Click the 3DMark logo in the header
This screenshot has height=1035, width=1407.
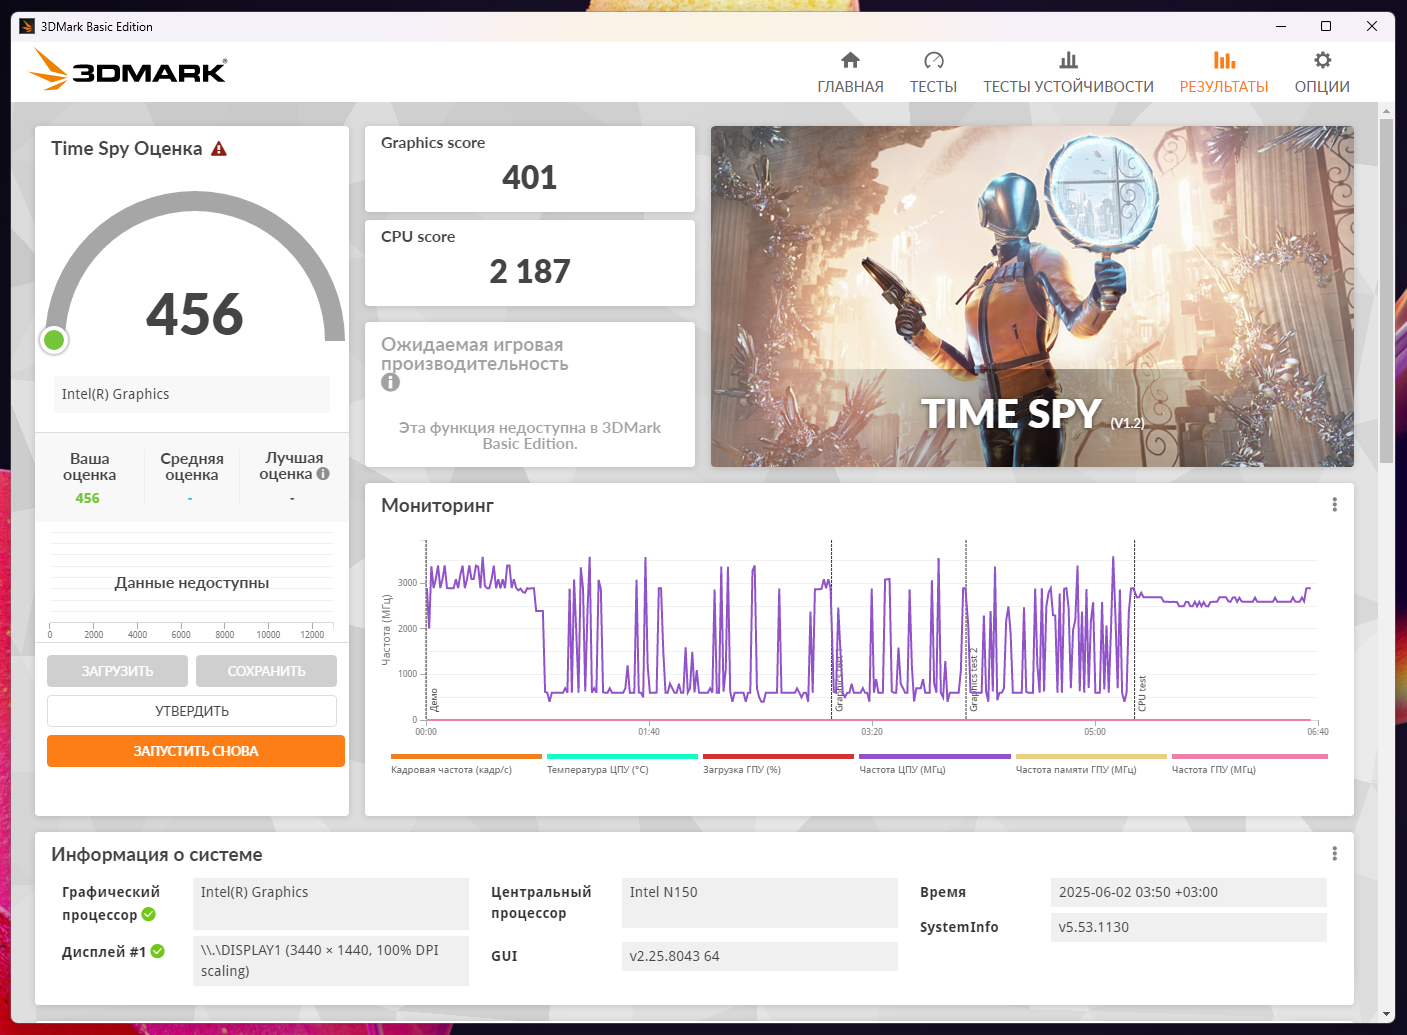[128, 70]
